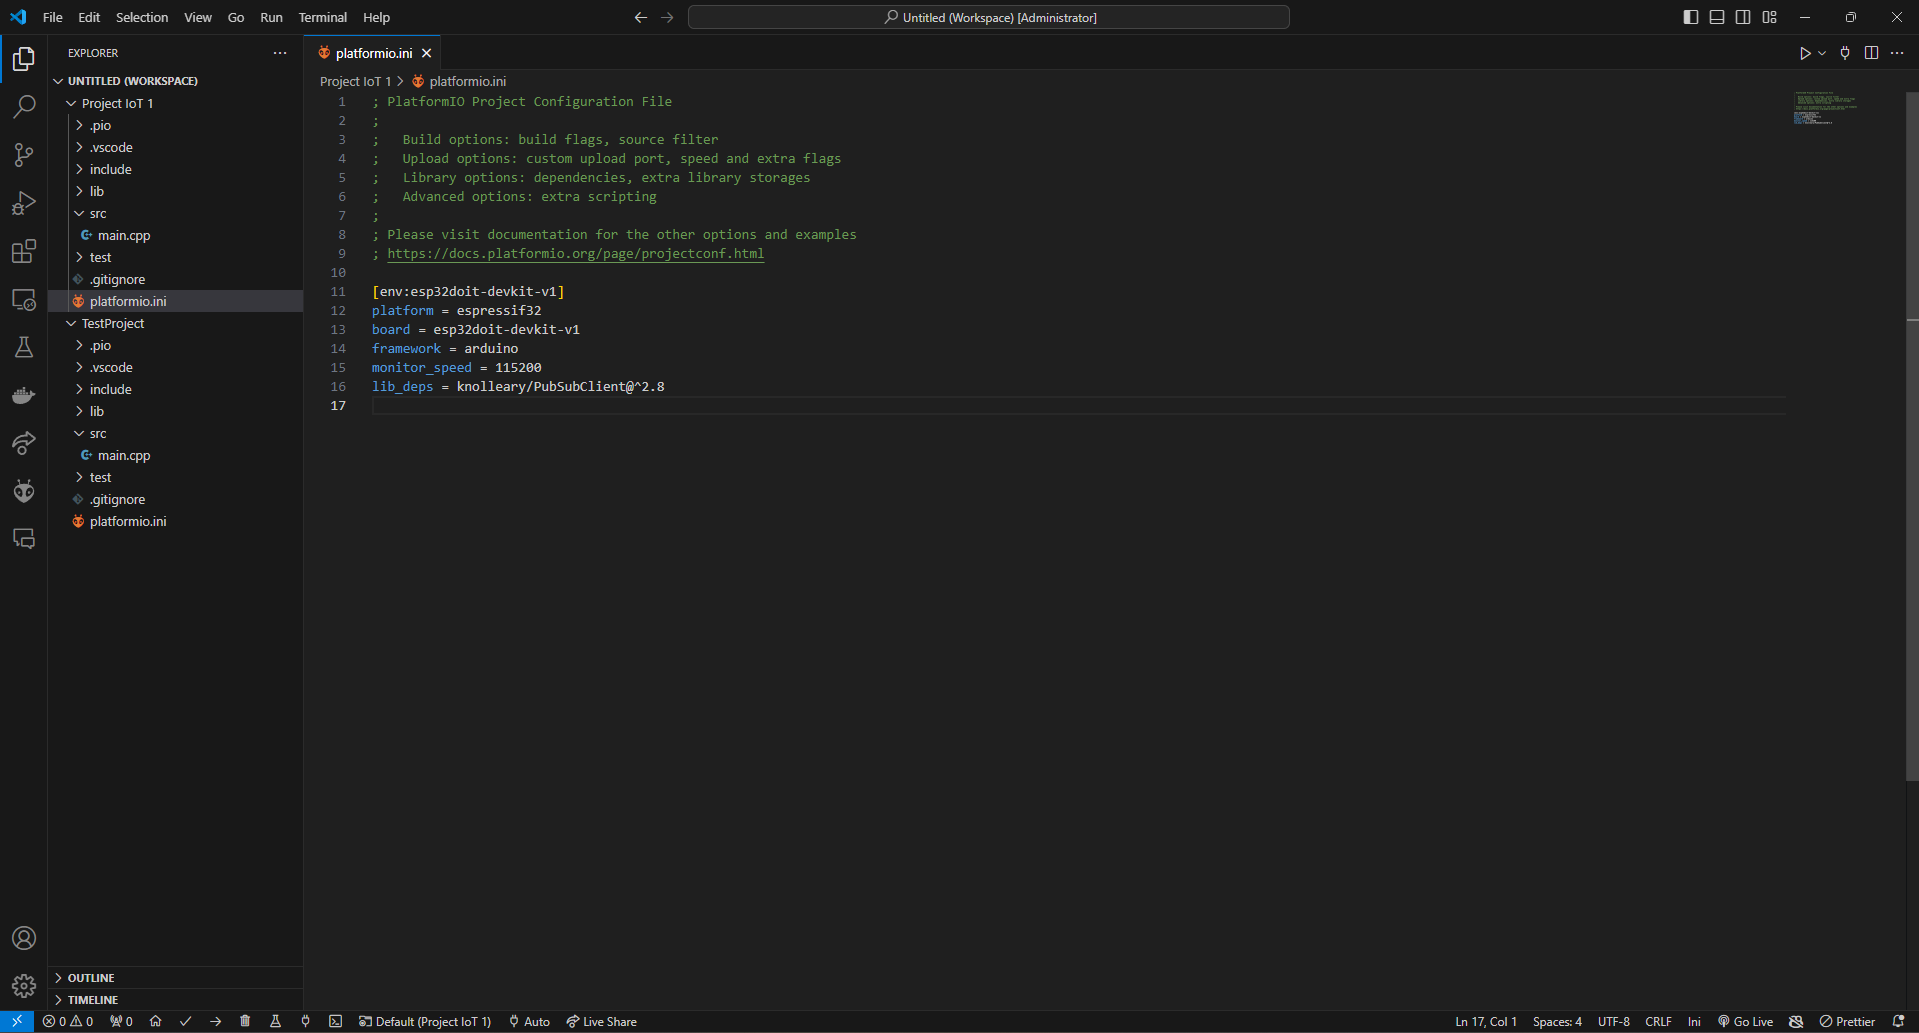Switch PlatformIO environment Default (Project IoT 1)
The width and height of the screenshot is (1919, 1033).
click(425, 1021)
